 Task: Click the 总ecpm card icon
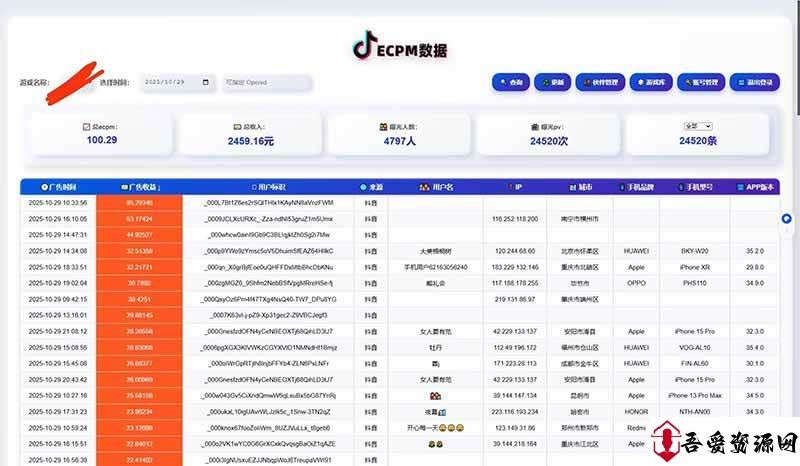tap(86, 127)
